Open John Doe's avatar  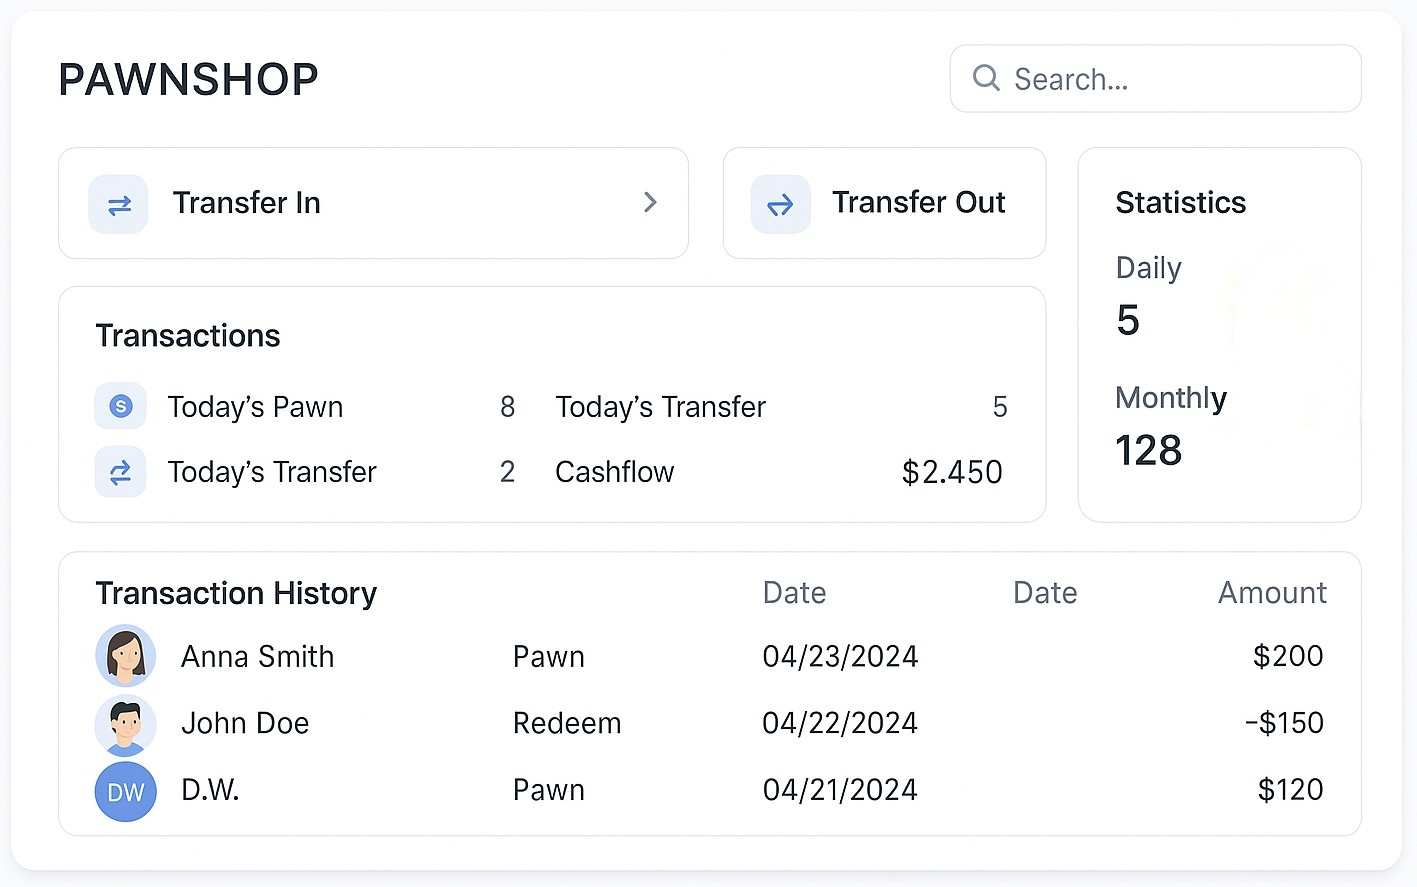pos(126,724)
